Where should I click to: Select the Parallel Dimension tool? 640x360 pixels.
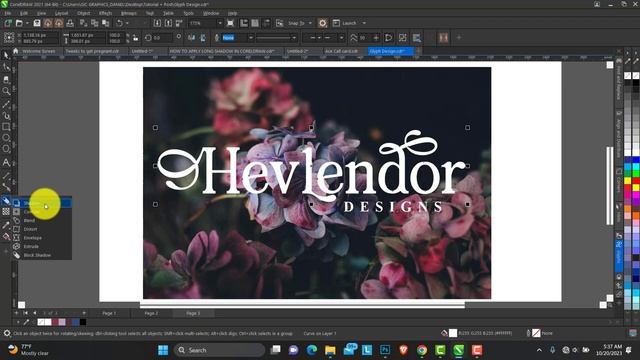[x=6, y=176]
